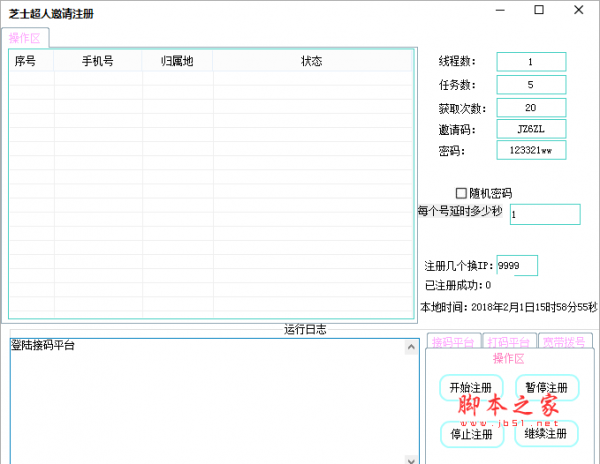Screen dimensions: 600x464
Task: Click the 邀请码 input field
Action: [x=530, y=129]
